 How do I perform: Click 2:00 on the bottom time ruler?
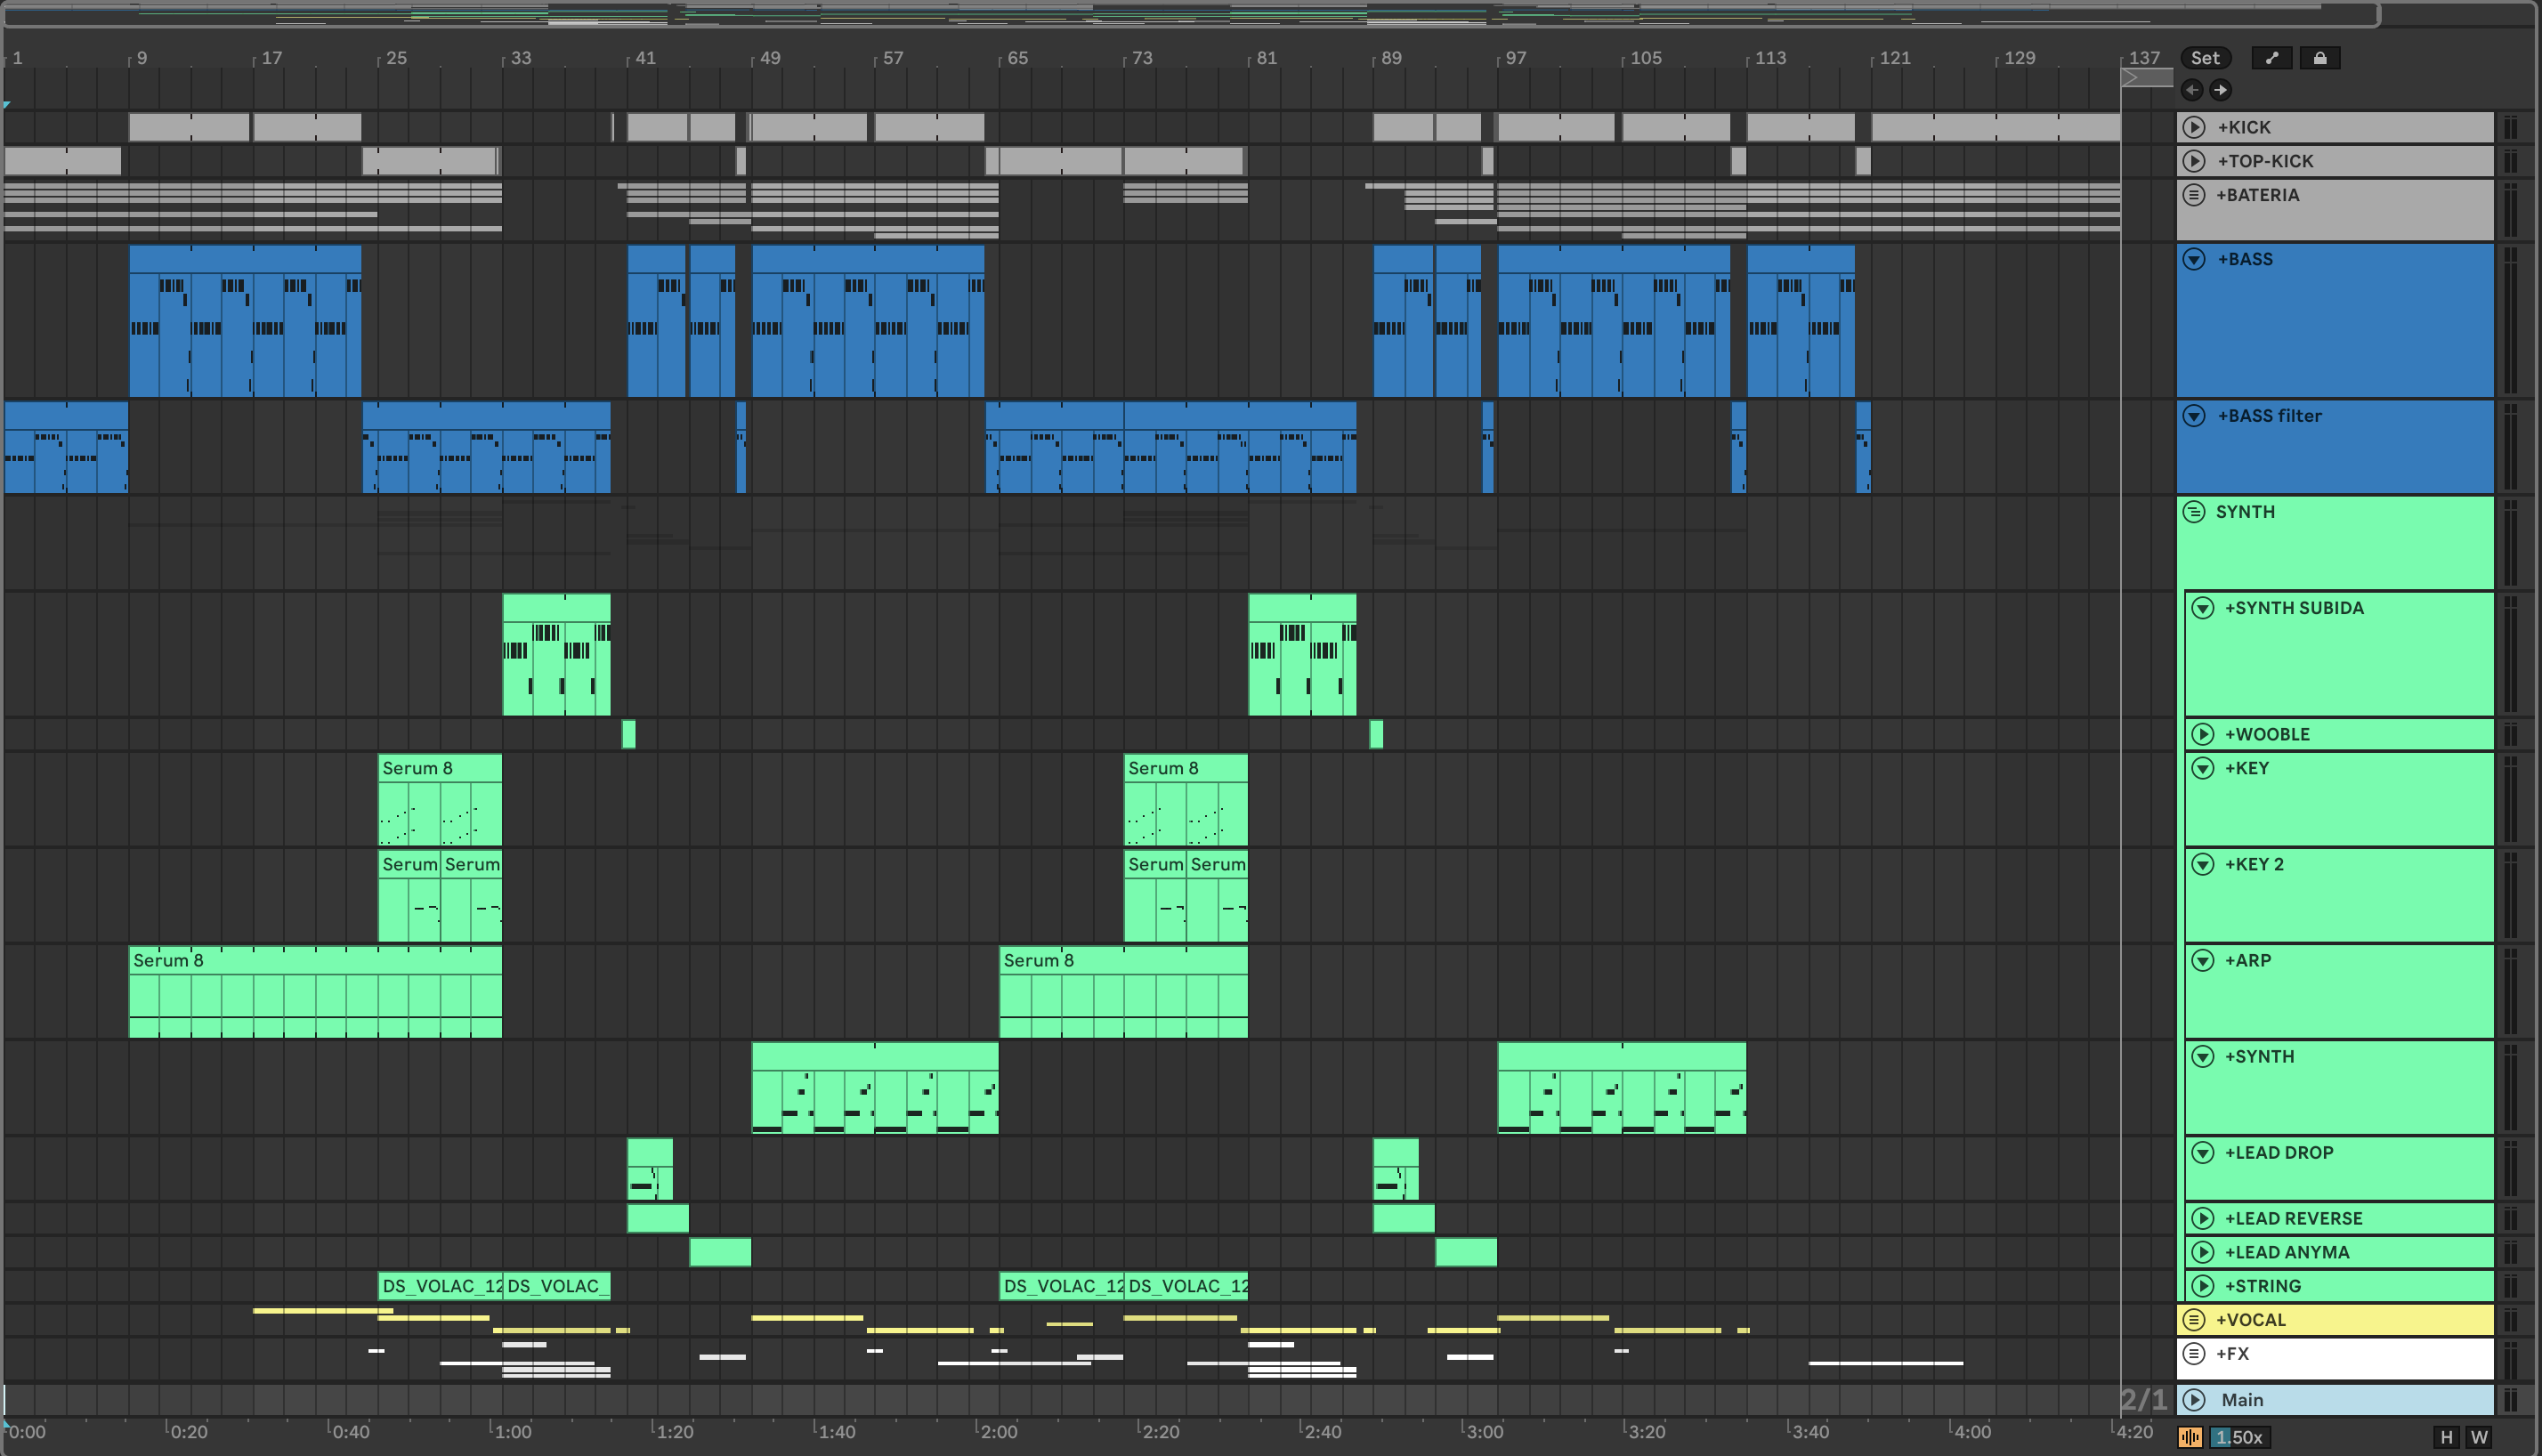point(997,1432)
